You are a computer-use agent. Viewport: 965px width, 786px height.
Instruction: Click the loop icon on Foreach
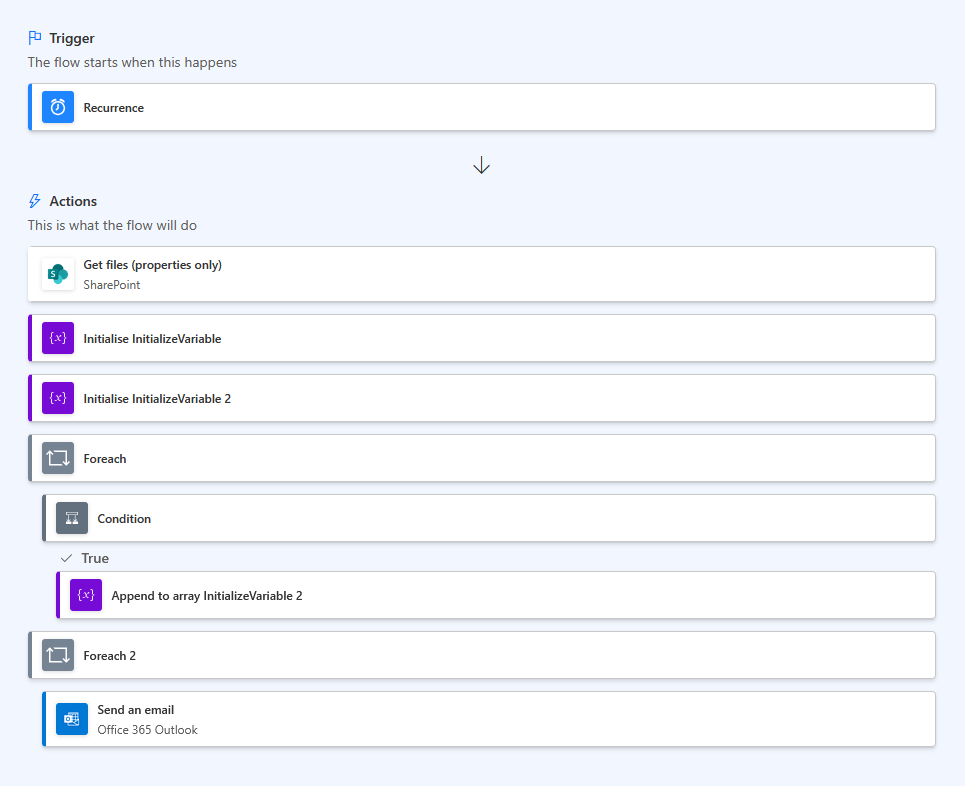58,458
